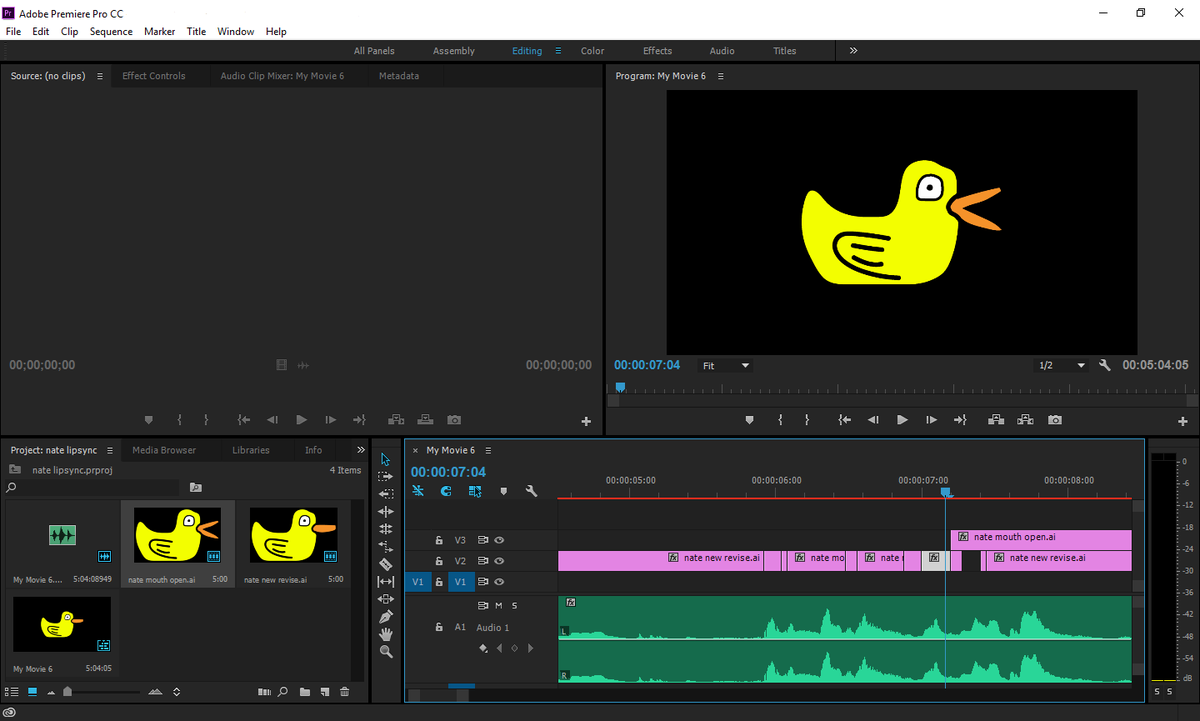
Task: Switch Project panel to list view
Action: coord(12,691)
